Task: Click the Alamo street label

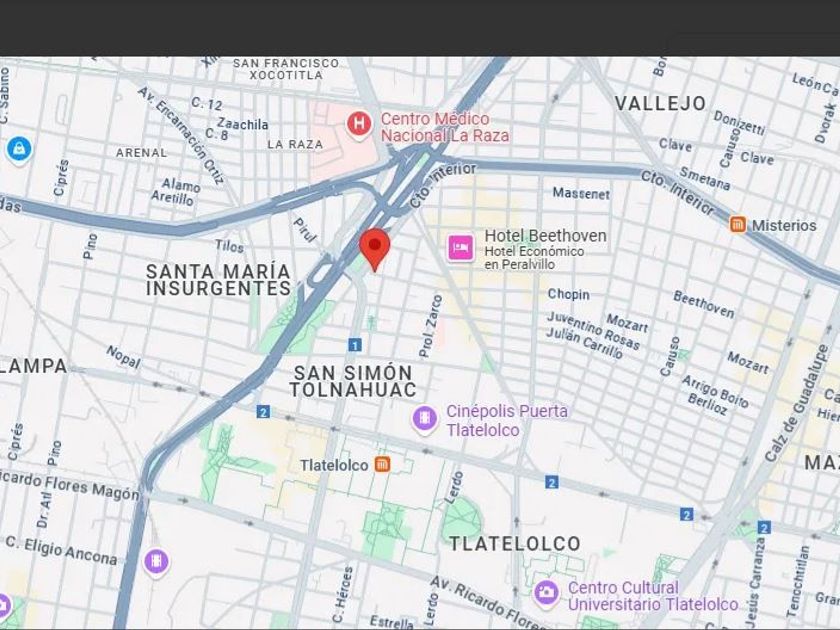Action: [181, 185]
